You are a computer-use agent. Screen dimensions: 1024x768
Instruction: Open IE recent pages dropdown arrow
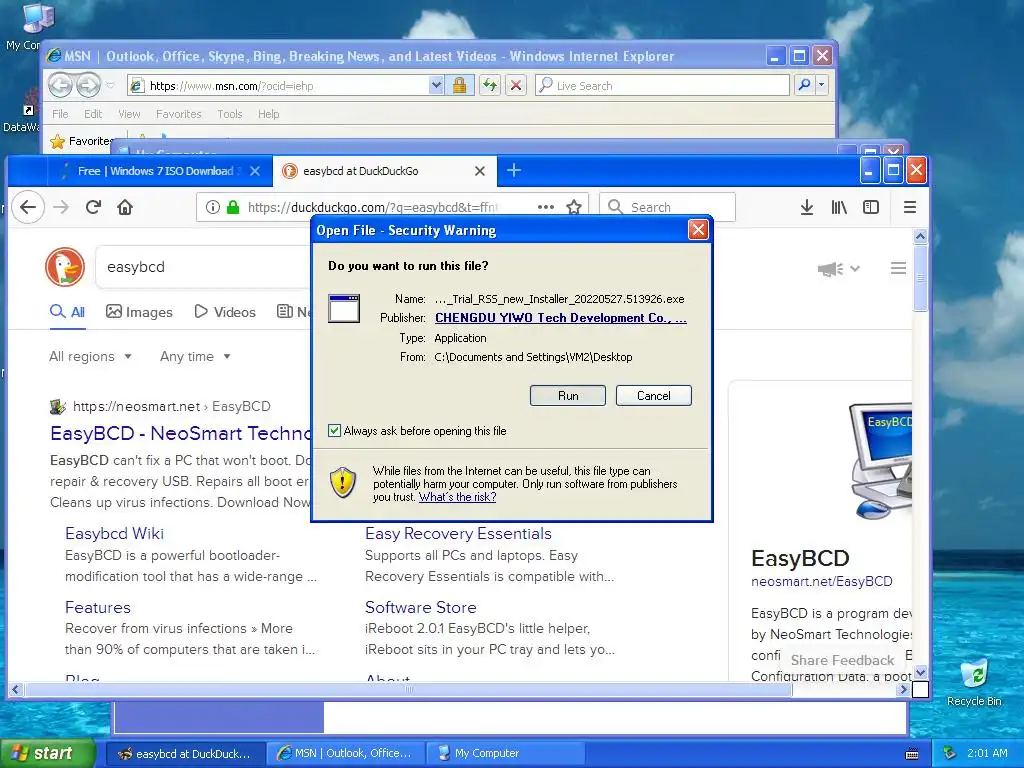click(110, 85)
